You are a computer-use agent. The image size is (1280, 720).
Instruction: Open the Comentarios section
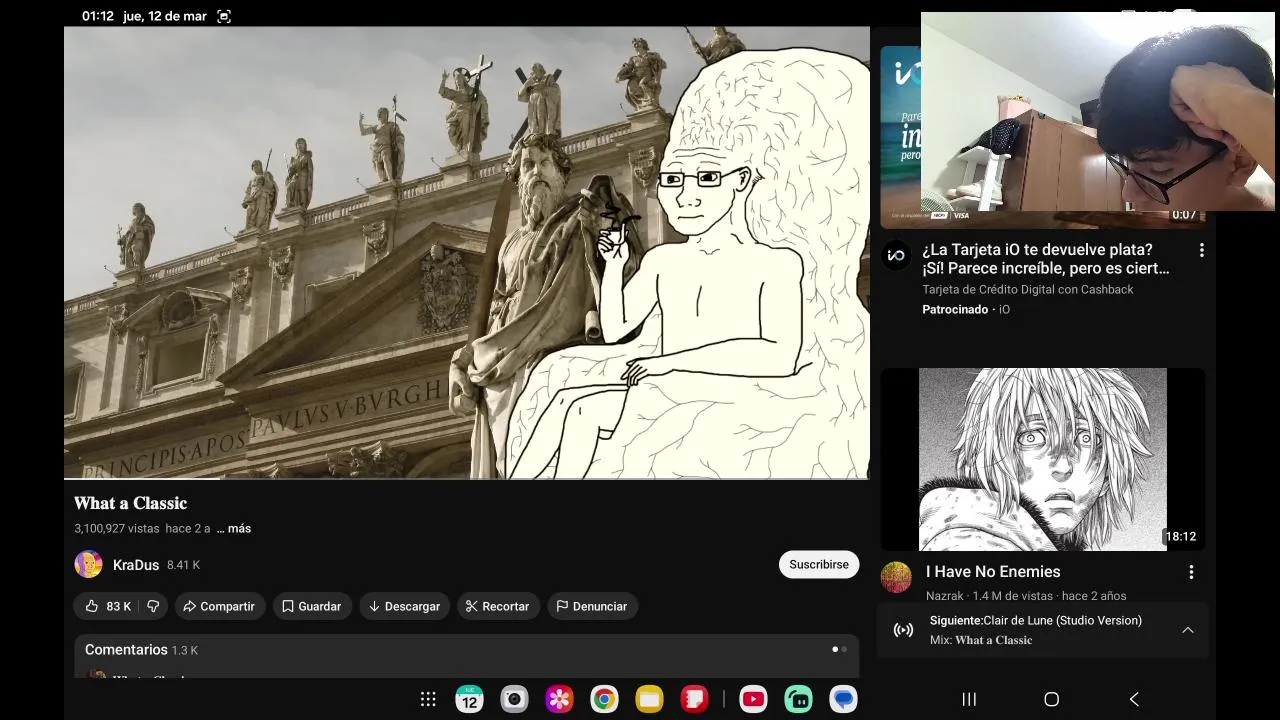tap(466, 655)
